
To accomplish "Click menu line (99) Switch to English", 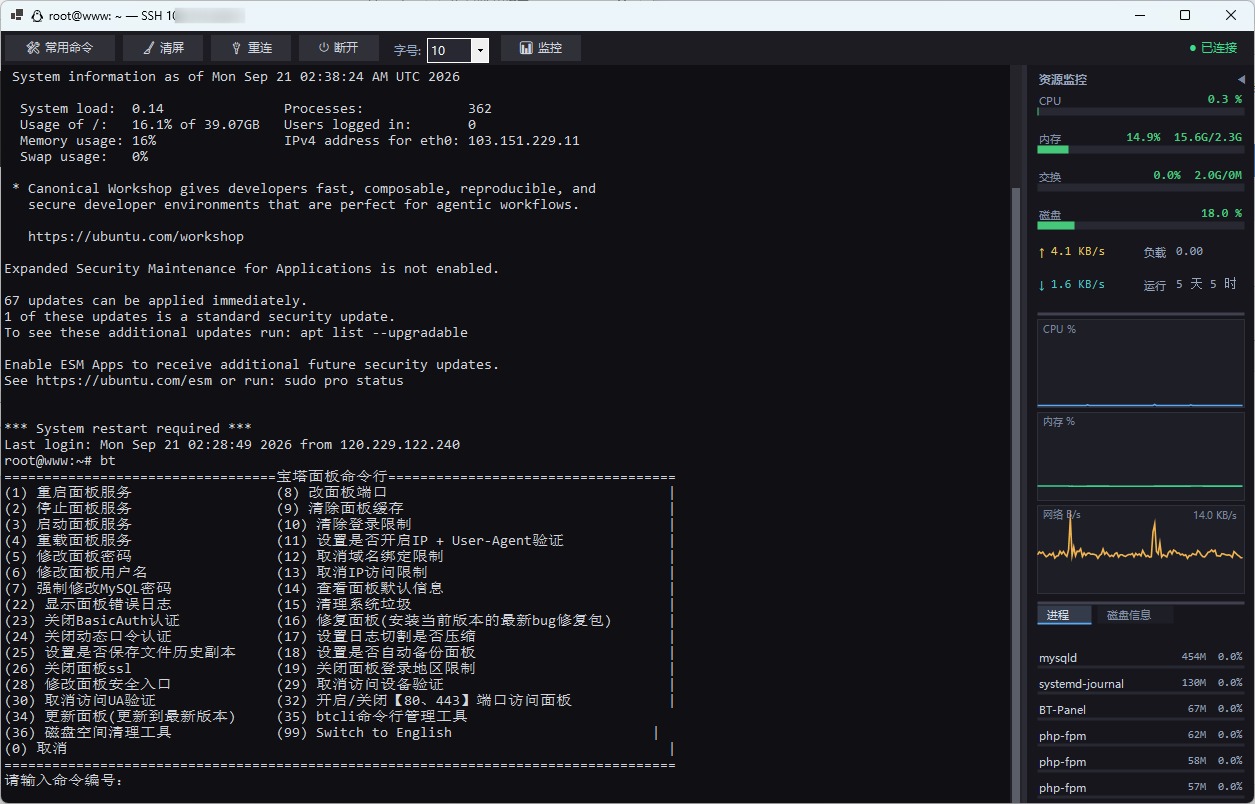I will (364, 733).
